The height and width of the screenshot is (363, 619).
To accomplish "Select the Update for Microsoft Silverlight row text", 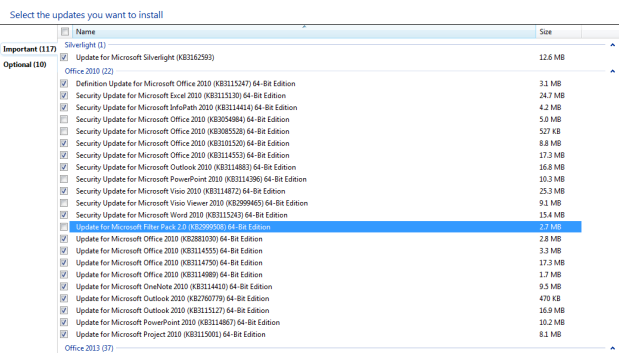I will 145,57.
